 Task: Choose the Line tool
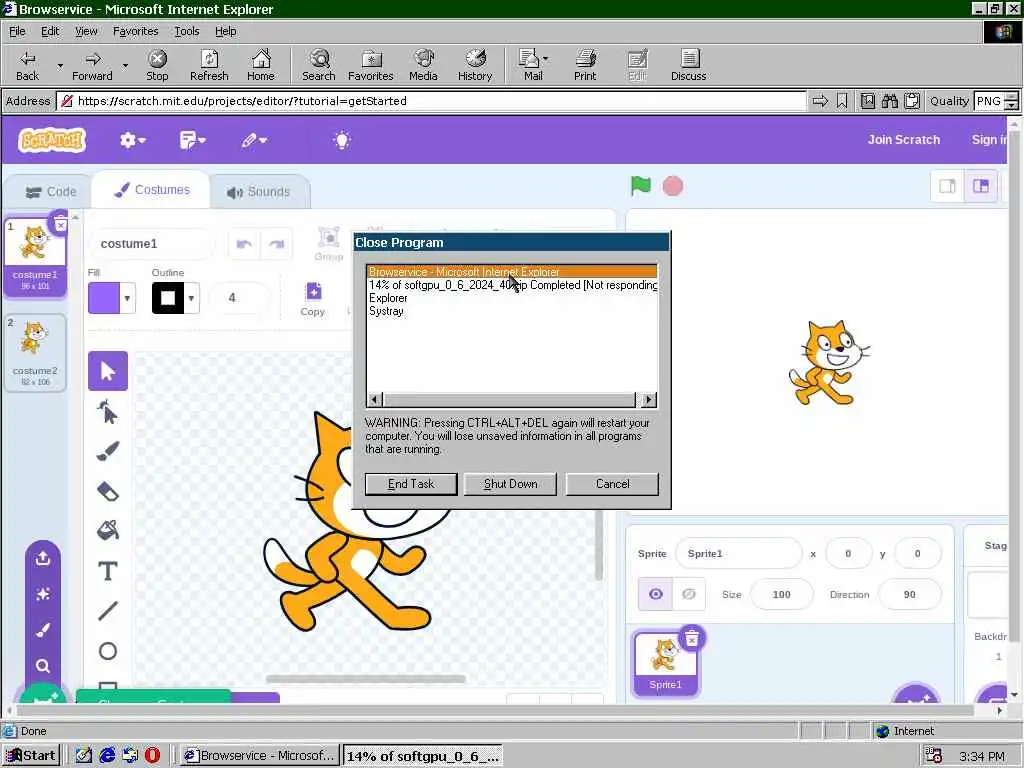108,611
